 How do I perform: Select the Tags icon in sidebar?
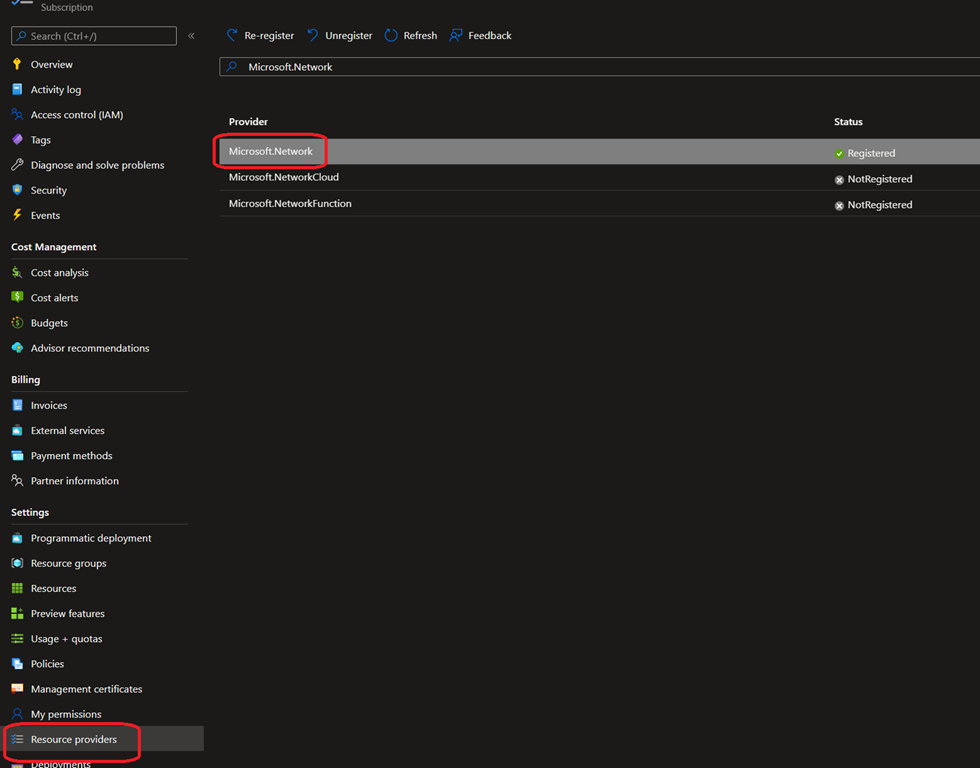click(x=17, y=140)
